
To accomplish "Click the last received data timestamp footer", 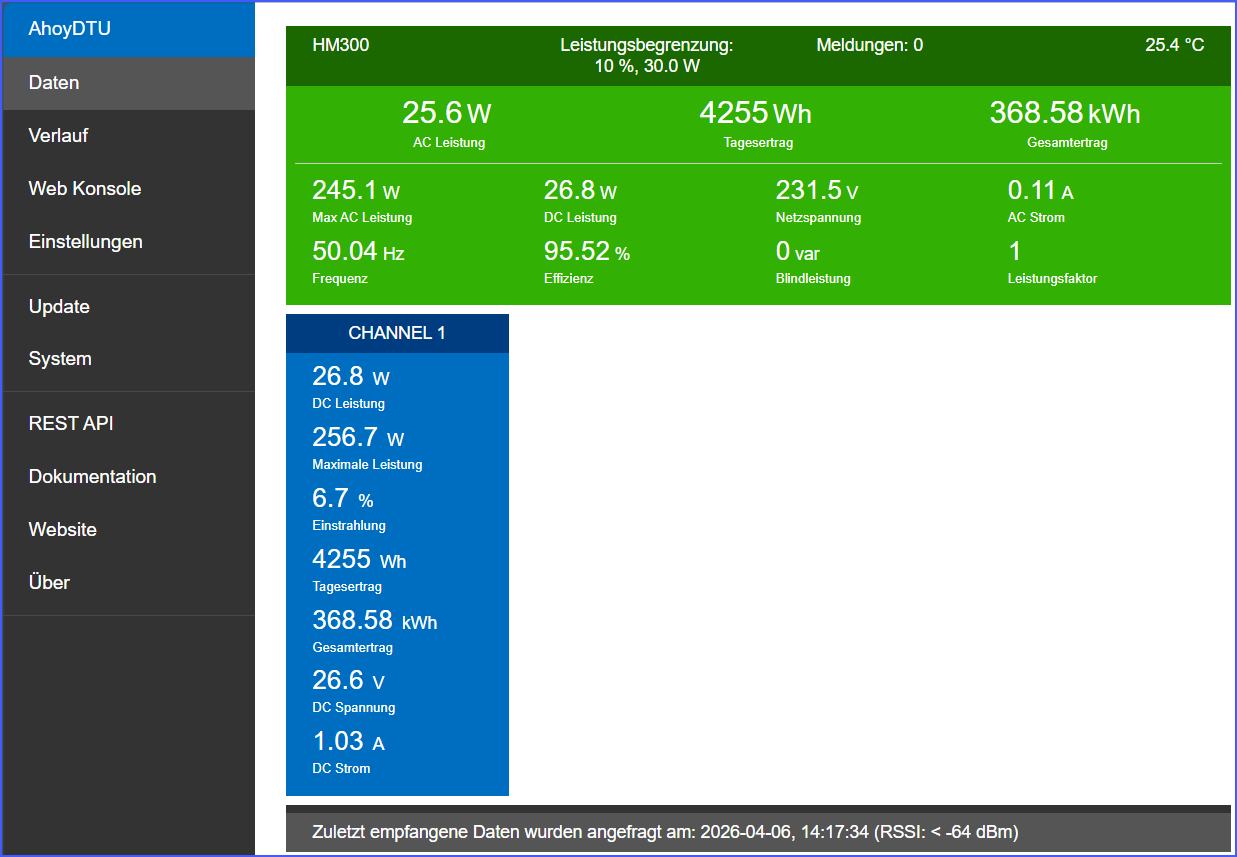I will point(665,832).
